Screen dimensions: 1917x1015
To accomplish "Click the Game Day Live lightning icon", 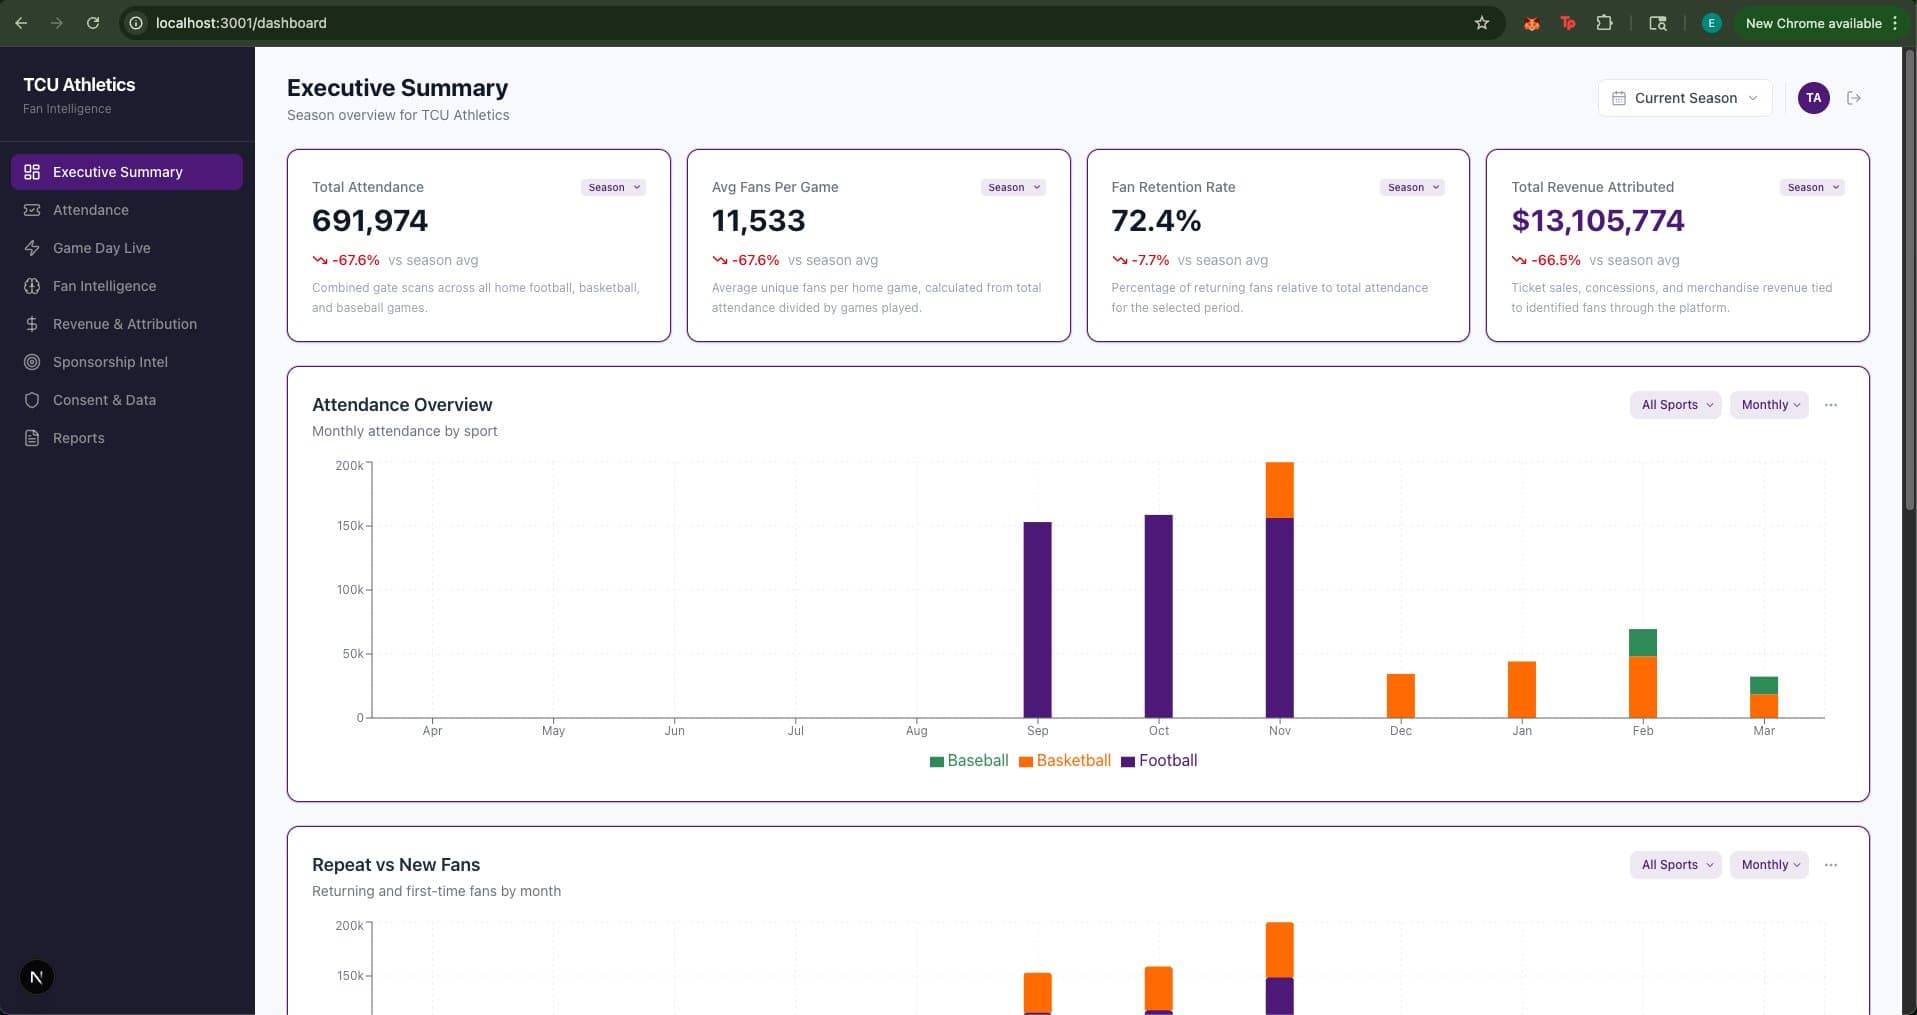I will click(x=32, y=248).
